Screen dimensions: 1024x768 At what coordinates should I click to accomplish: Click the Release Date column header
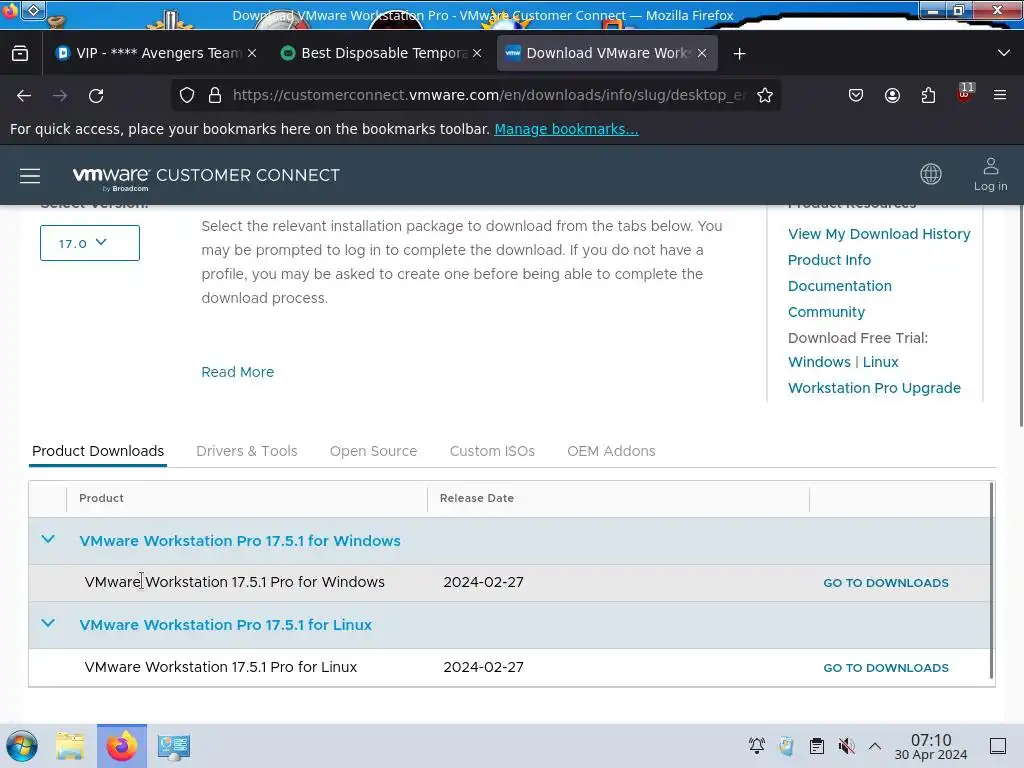point(477,498)
